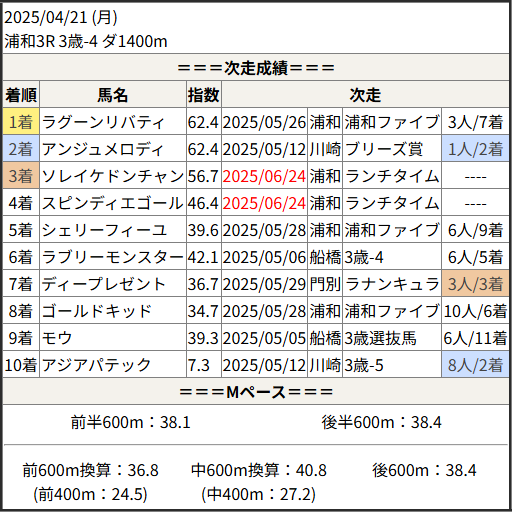Click the 3人/3着 orange result cell
Image resolution: width=512 pixels, height=512 pixels.
click(x=475, y=284)
